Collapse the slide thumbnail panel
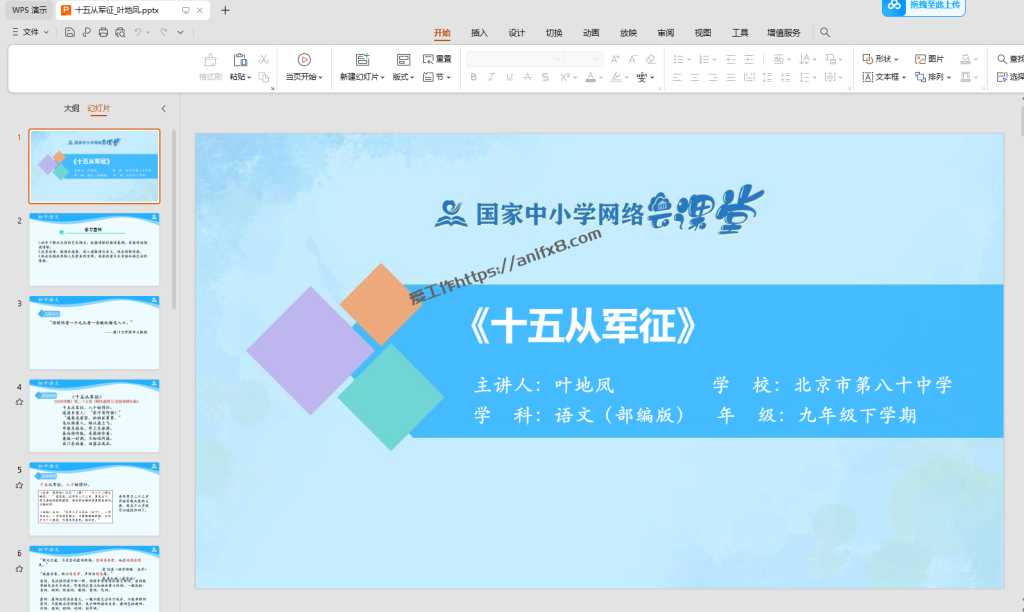 pyautogui.click(x=163, y=108)
